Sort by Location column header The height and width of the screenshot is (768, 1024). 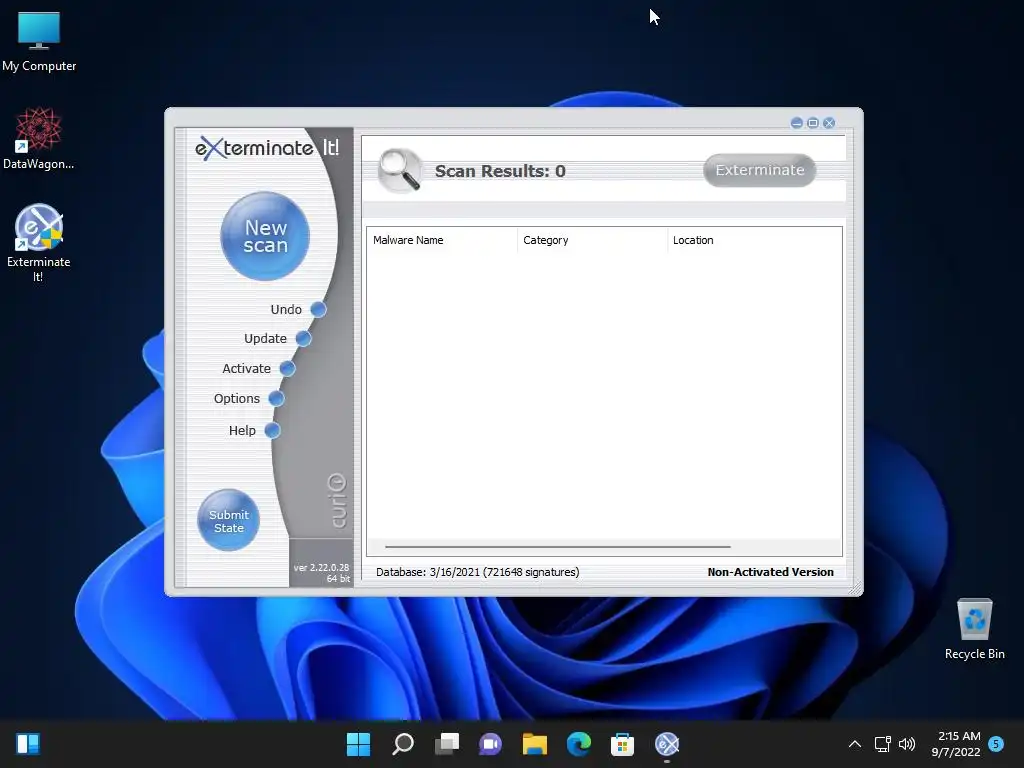click(x=755, y=240)
